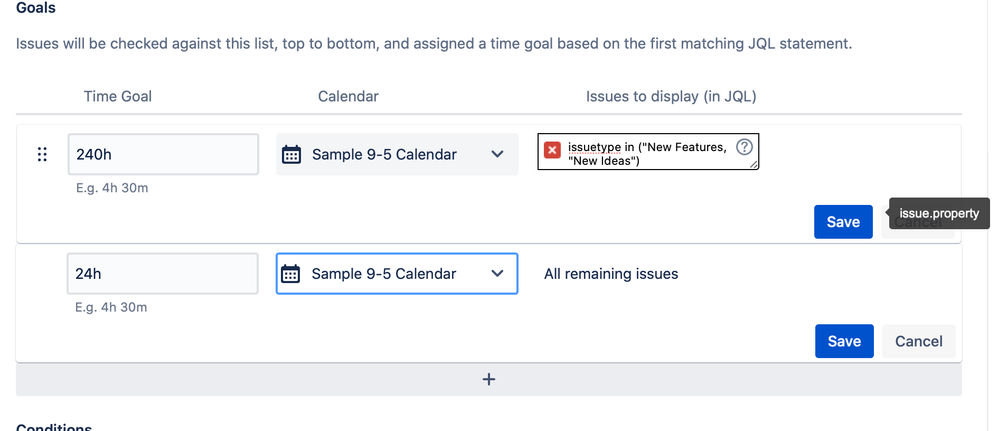The image size is (998, 431).
Task: Save the 240h goal row
Action: tap(843, 222)
